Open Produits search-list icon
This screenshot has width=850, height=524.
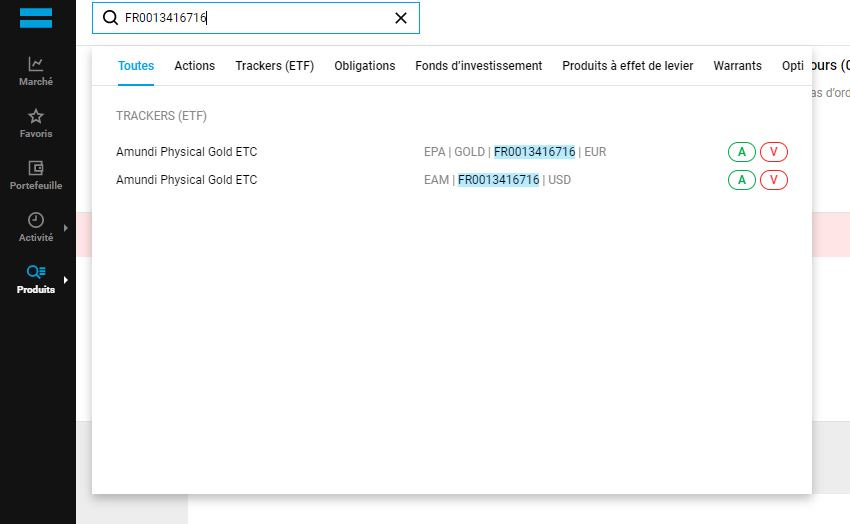point(36,271)
